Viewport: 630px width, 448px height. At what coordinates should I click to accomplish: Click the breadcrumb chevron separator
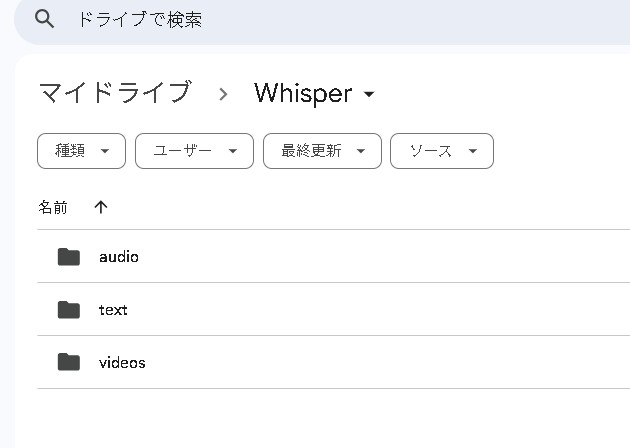click(x=223, y=94)
